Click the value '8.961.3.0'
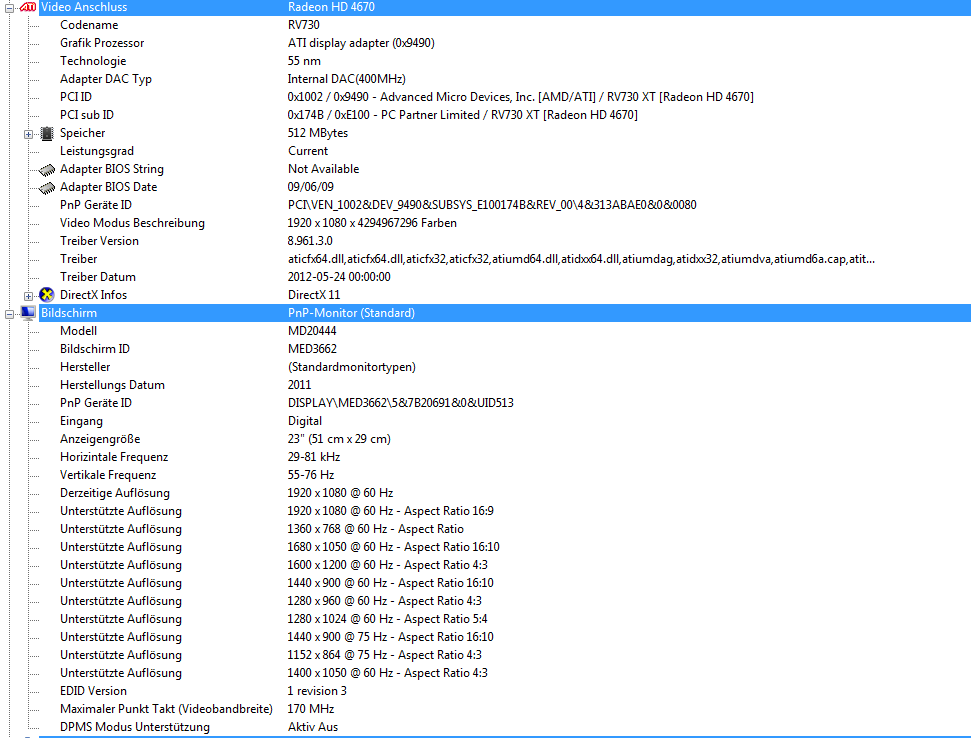The height and width of the screenshot is (738, 971). point(310,241)
